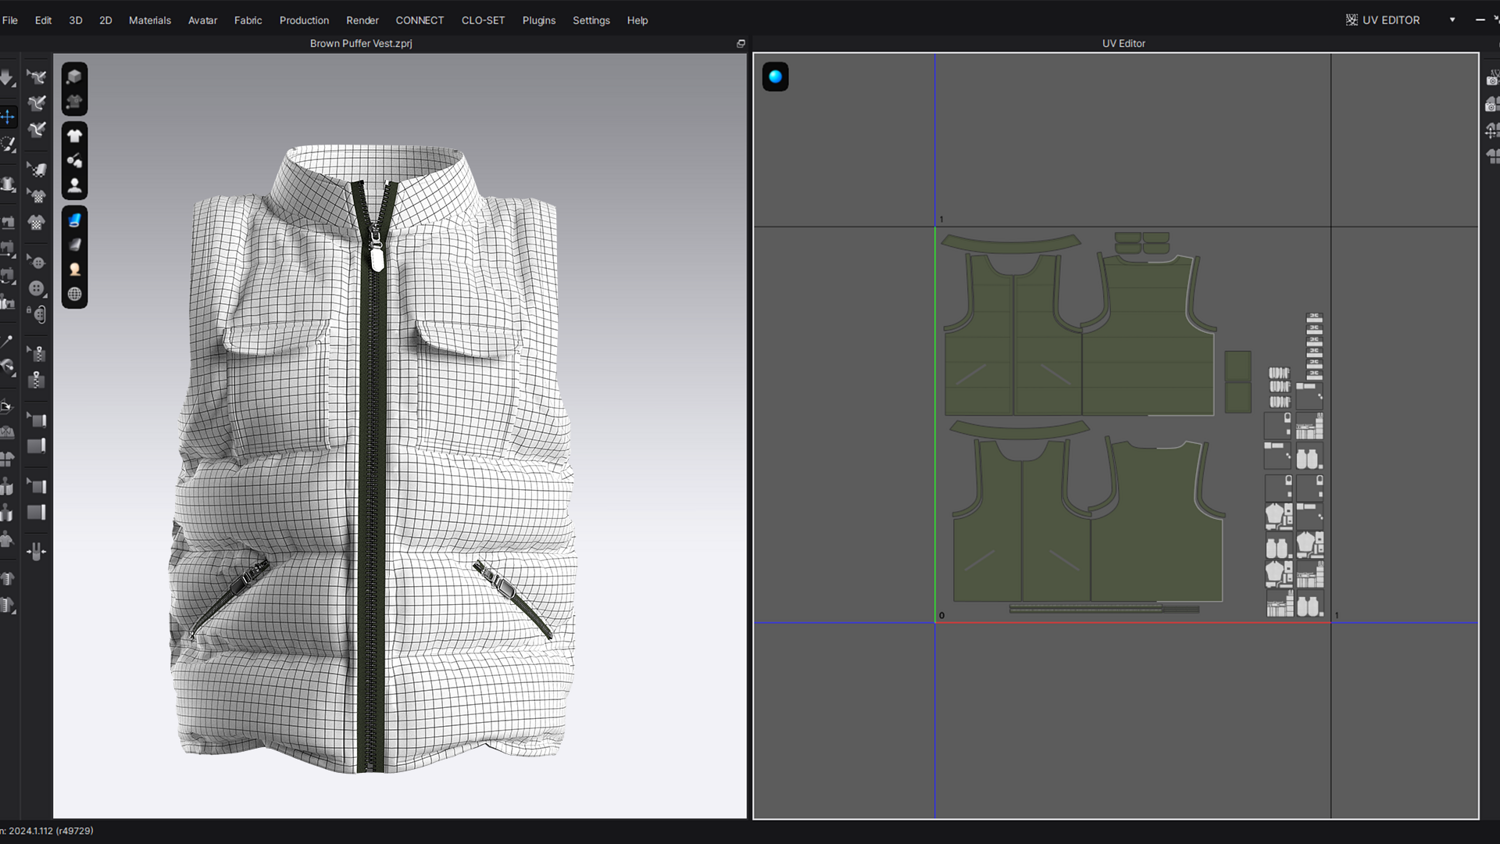Pop out the 3D window via the float icon
This screenshot has height=844, width=1500.
(x=741, y=44)
